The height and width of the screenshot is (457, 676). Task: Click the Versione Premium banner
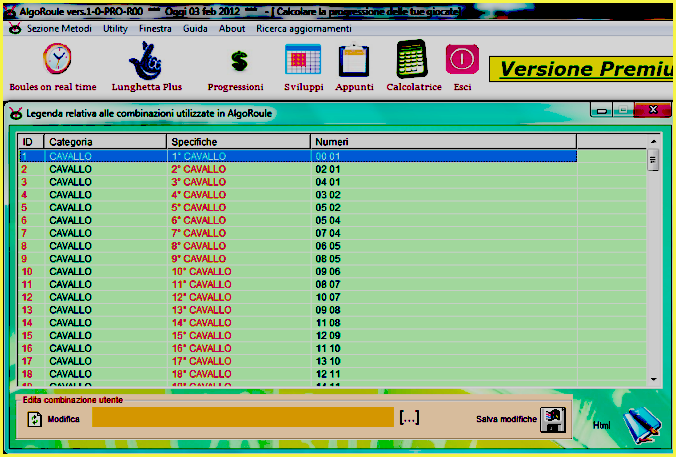pyautogui.click(x=581, y=69)
